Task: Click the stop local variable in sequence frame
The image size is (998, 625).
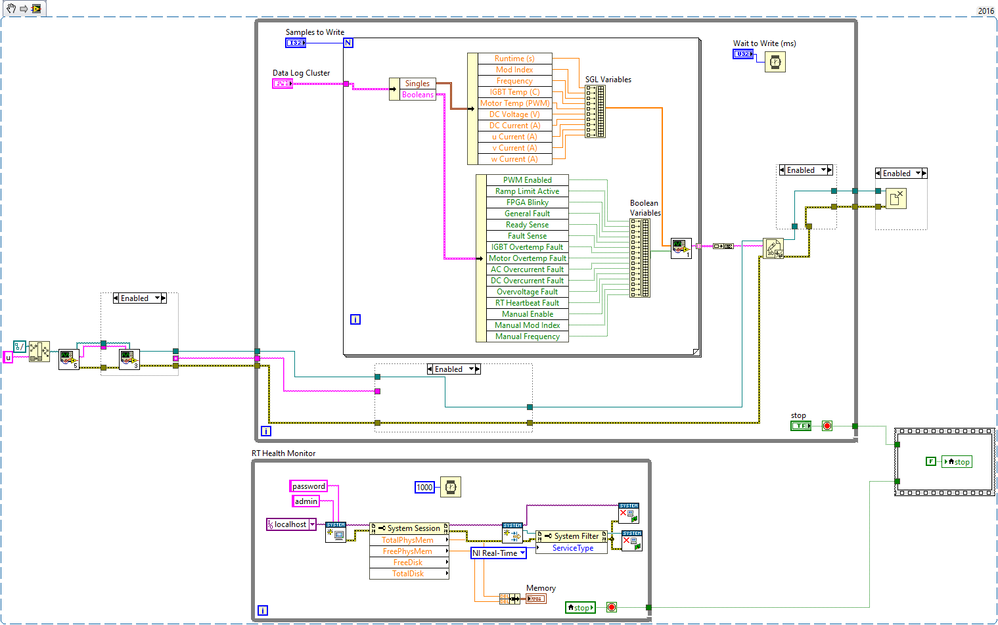Action: [957, 462]
